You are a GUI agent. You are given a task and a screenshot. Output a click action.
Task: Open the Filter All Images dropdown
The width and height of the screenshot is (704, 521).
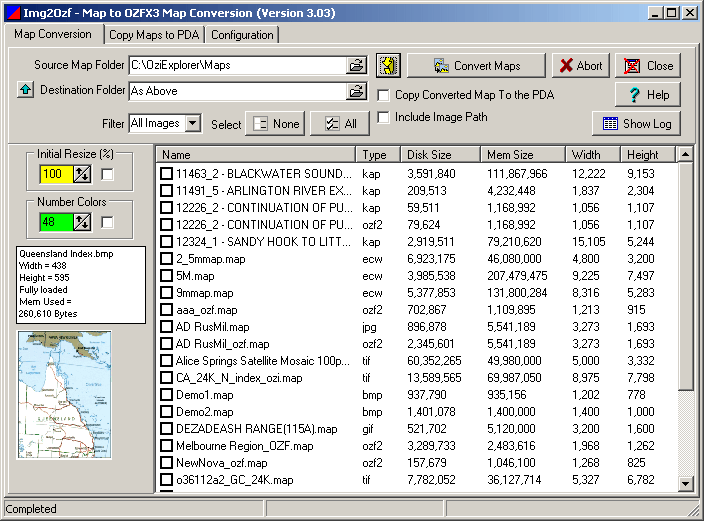tap(193, 123)
